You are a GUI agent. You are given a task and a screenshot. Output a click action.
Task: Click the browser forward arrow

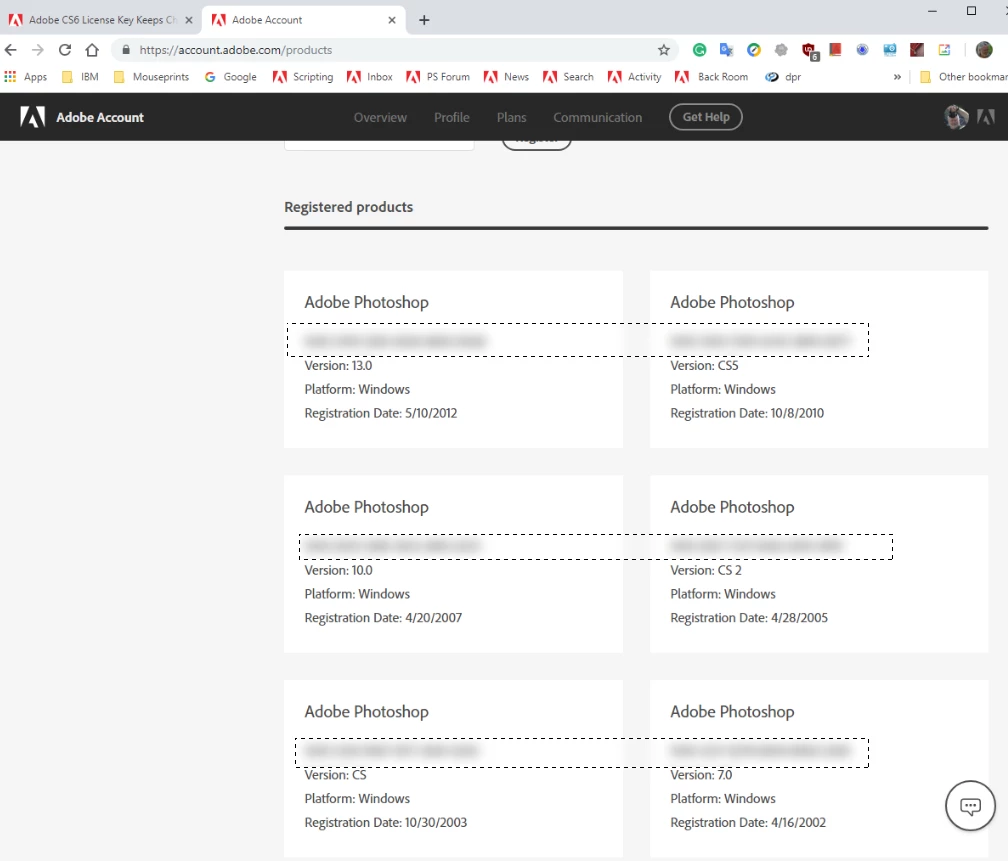(38, 50)
